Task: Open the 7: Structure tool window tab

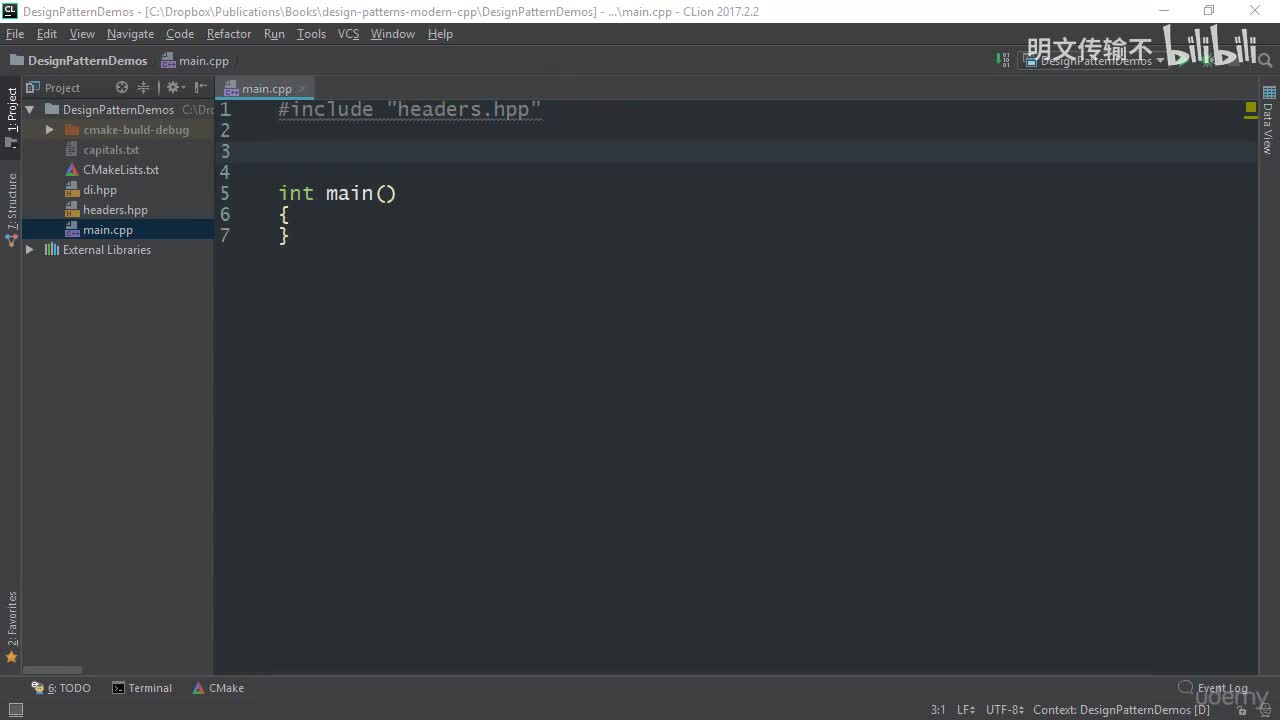Action: coord(11,208)
